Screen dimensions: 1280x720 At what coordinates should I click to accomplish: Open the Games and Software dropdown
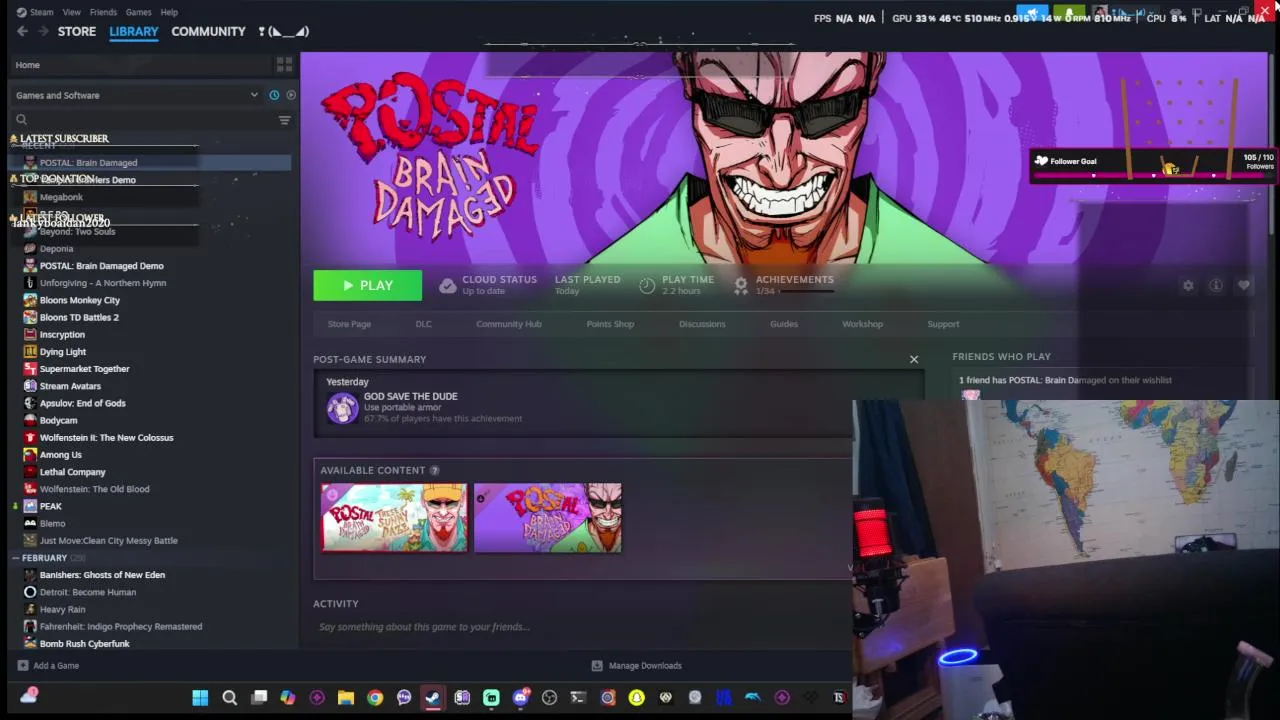[x=137, y=95]
